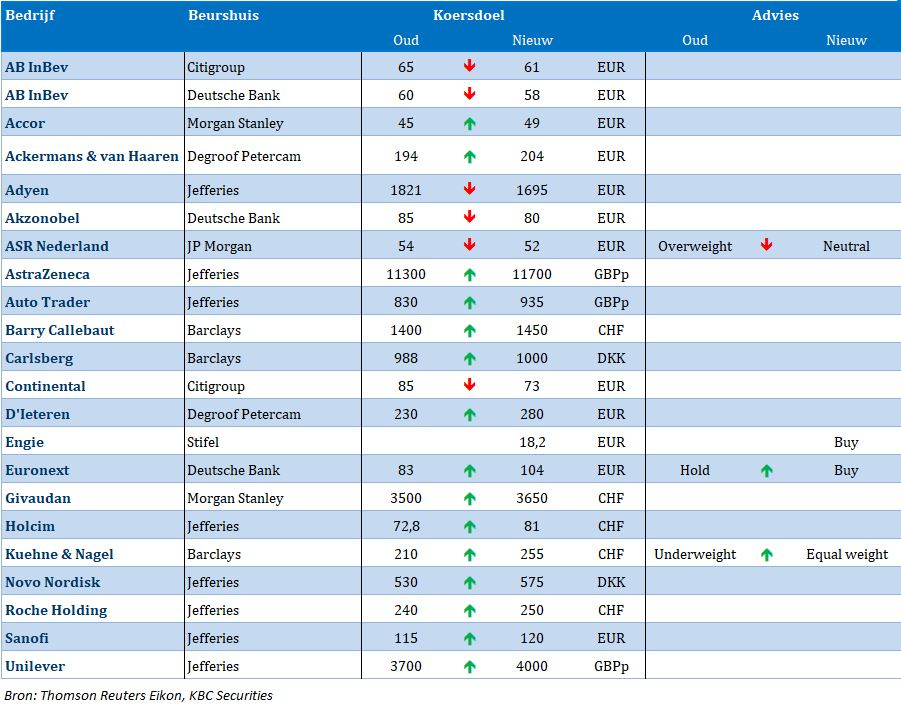Click the Oud subheader under Advies
This screenshot has height=707, width=901.
(x=695, y=40)
